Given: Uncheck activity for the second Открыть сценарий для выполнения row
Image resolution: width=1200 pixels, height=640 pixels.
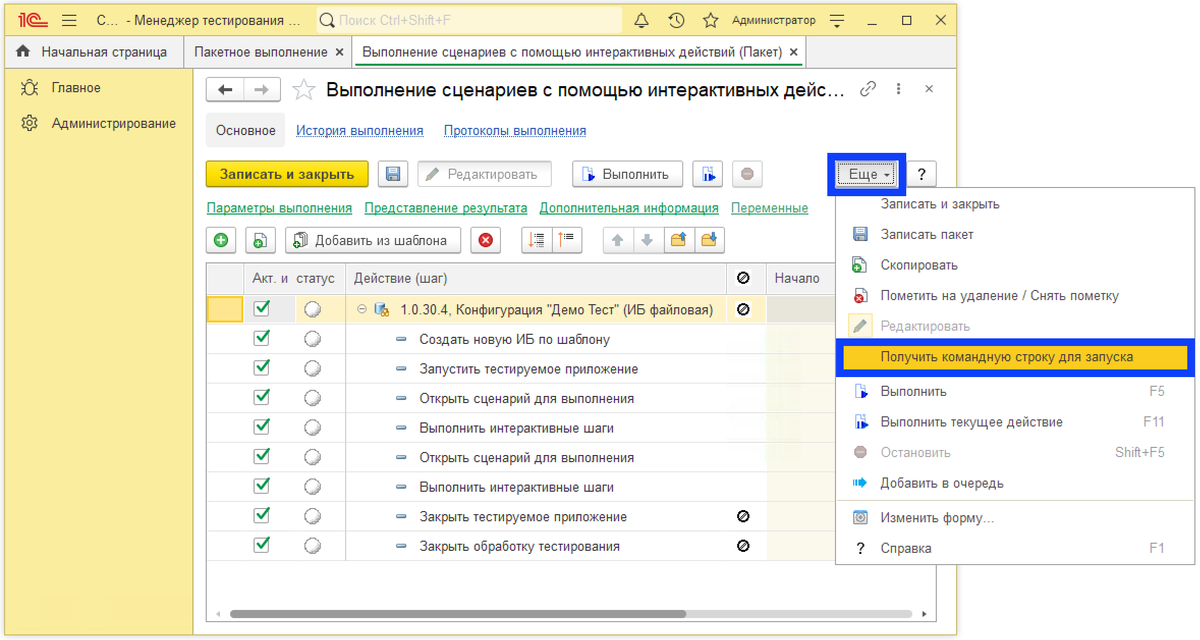Looking at the screenshot, I should point(262,457).
